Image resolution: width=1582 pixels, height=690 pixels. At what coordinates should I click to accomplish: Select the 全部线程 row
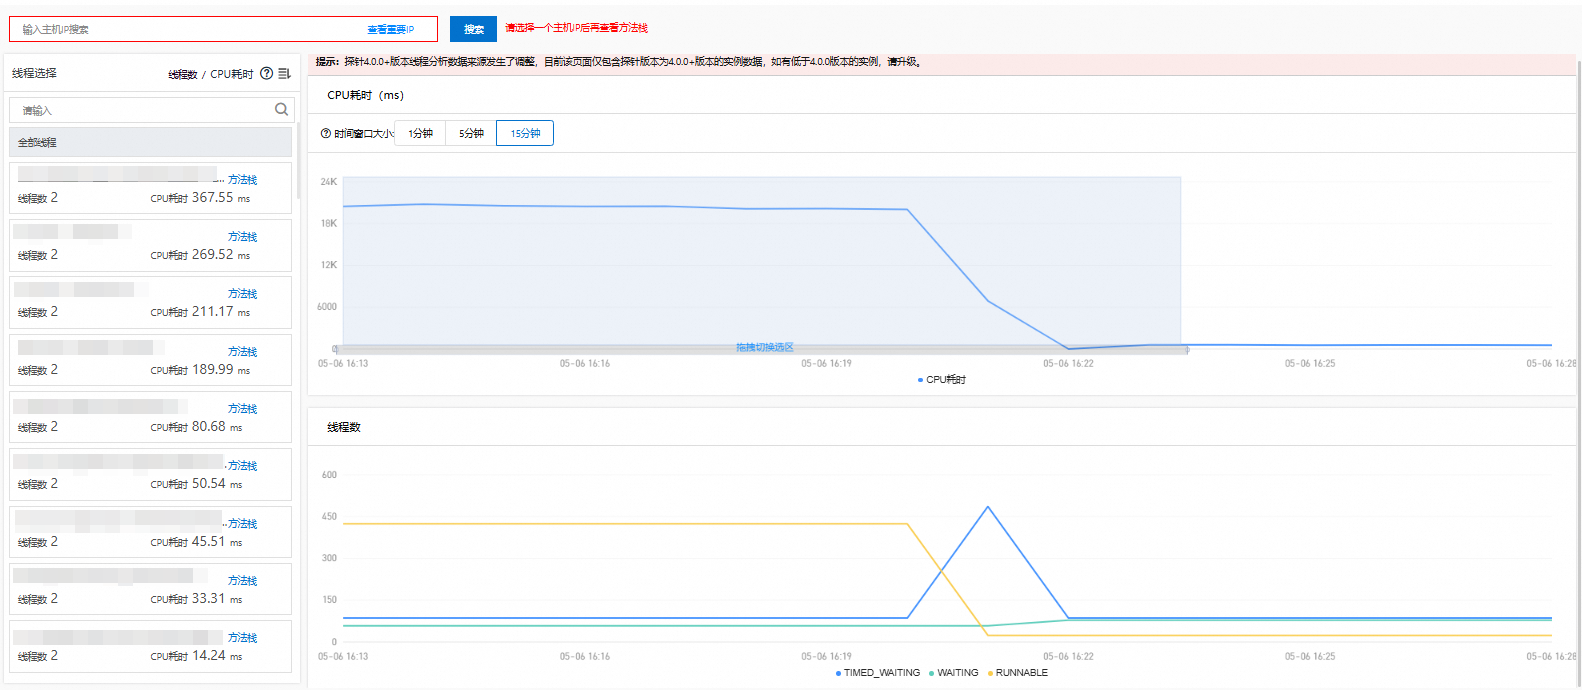(151, 142)
